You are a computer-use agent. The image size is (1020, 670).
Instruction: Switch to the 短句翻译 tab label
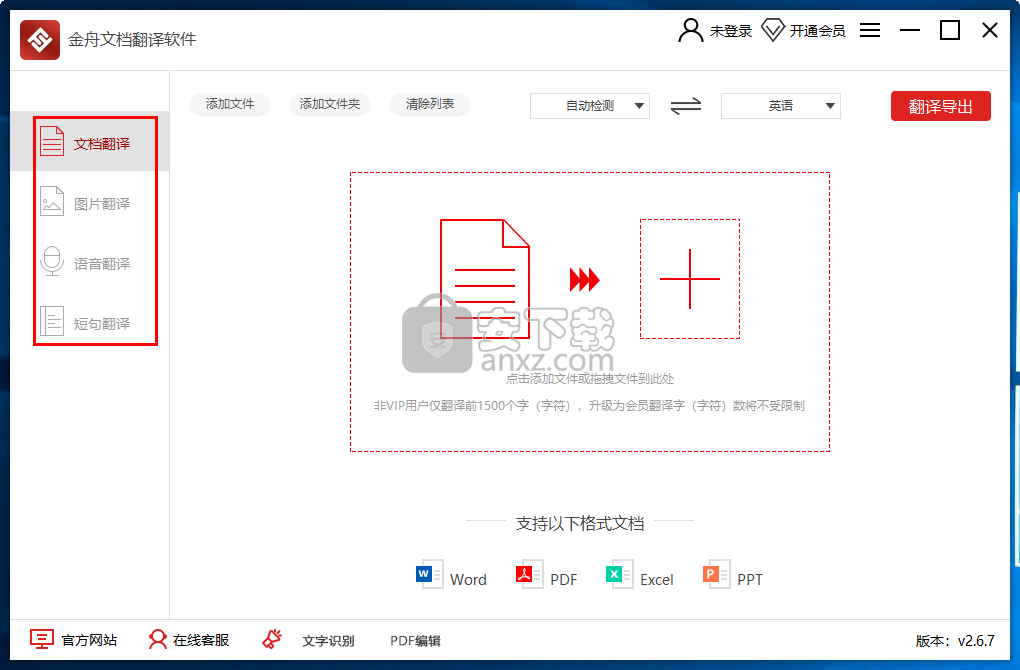[102, 324]
